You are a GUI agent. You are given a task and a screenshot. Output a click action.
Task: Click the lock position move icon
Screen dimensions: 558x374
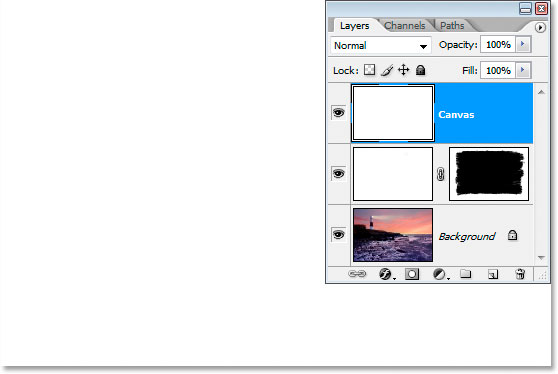tap(404, 70)
